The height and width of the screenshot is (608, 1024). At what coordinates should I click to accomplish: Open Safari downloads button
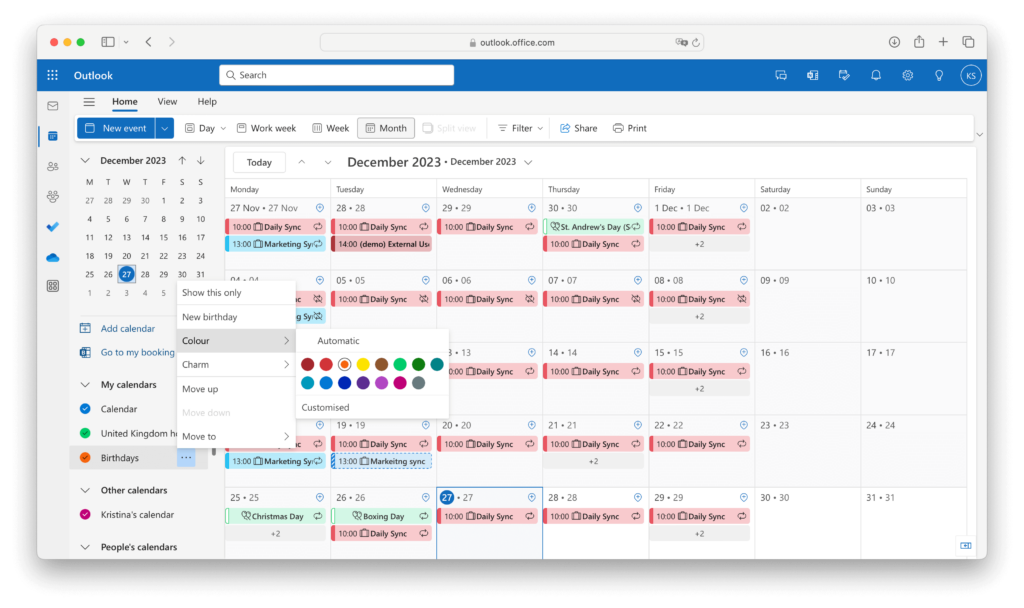click(894, 42)
